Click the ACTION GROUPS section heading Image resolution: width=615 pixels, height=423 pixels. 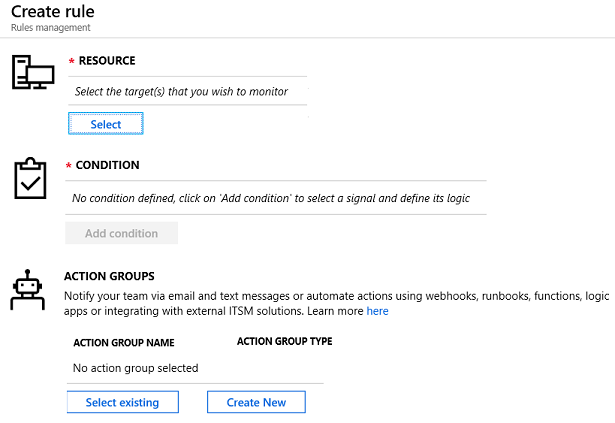(x=109, y=276)
